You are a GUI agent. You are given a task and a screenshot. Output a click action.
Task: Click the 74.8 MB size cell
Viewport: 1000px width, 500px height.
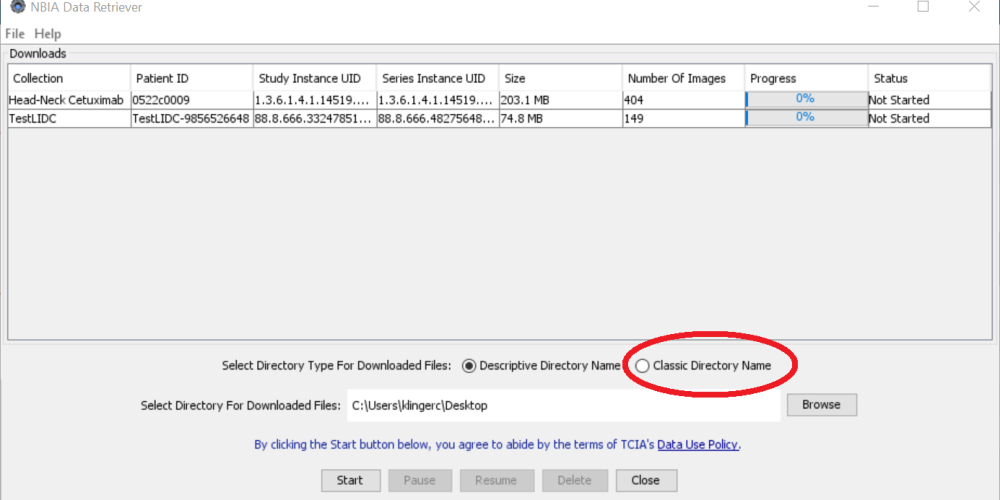[561, 119]
